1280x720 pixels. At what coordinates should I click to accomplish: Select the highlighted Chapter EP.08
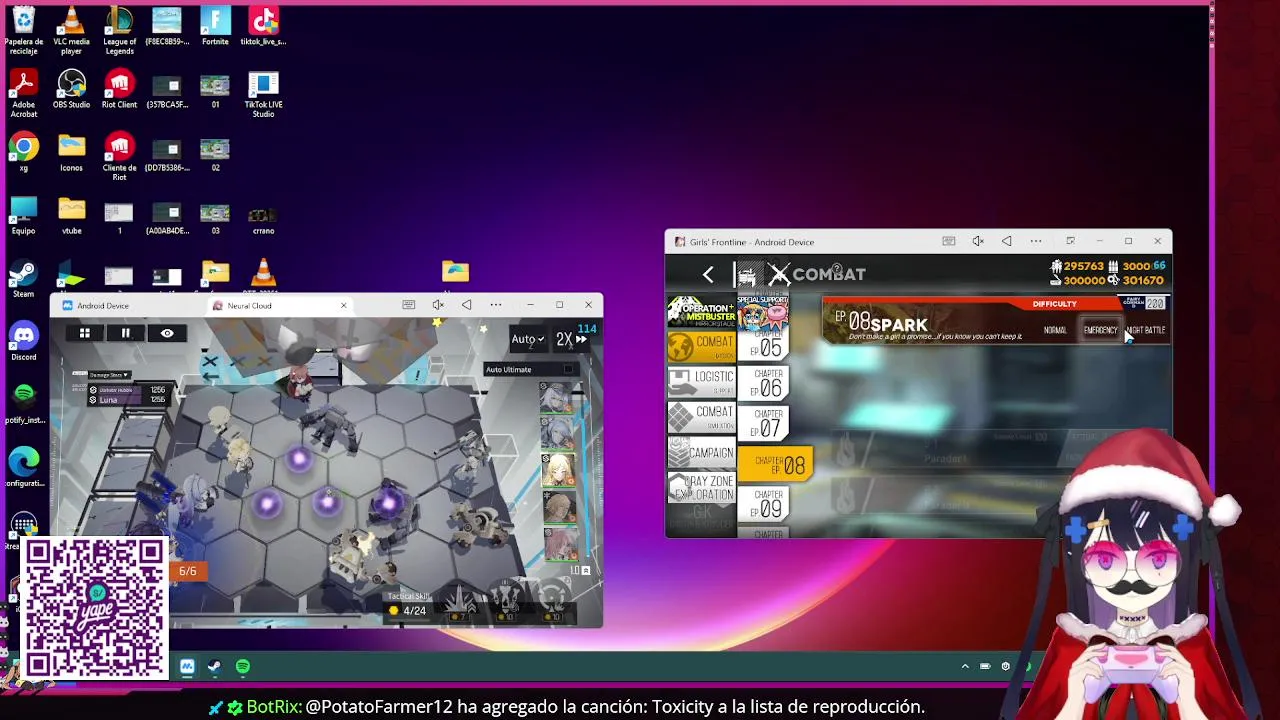pos(776,464)
